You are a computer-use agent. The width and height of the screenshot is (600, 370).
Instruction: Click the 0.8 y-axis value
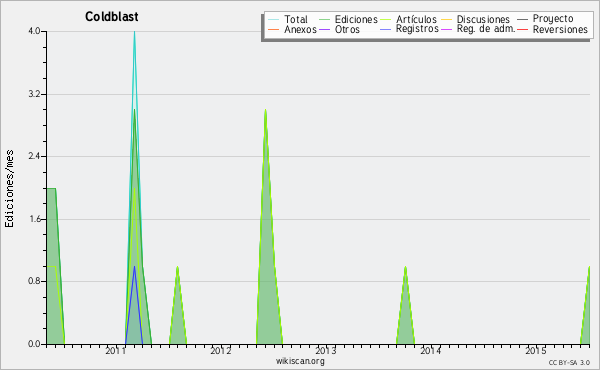pos(34,282)
